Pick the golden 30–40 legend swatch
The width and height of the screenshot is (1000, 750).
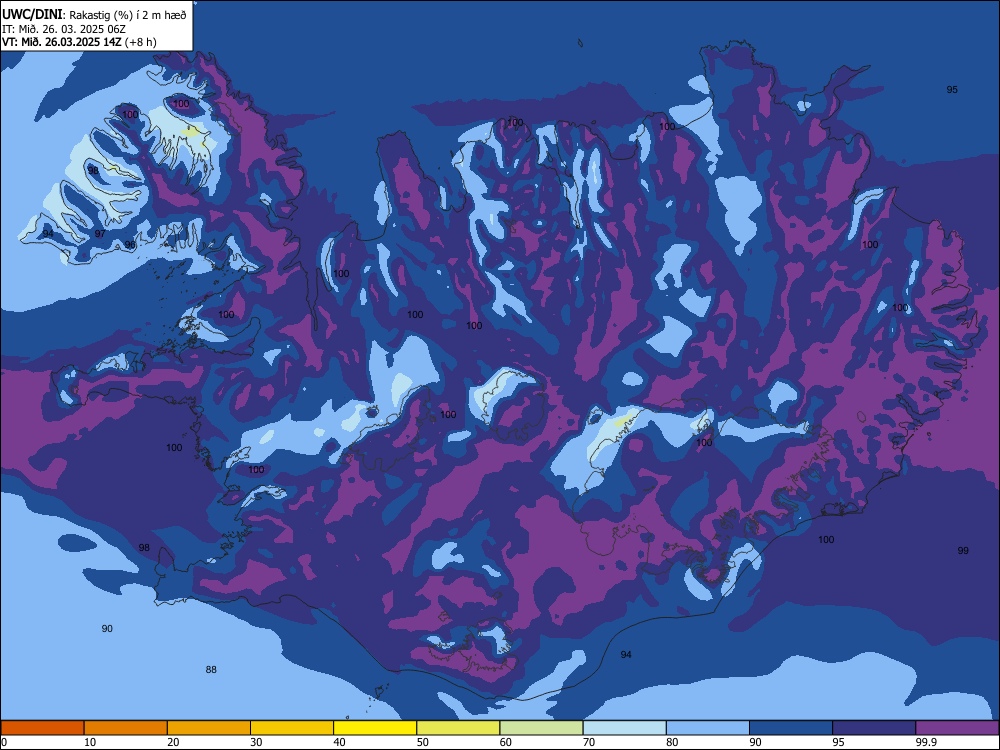coord(292,728)
